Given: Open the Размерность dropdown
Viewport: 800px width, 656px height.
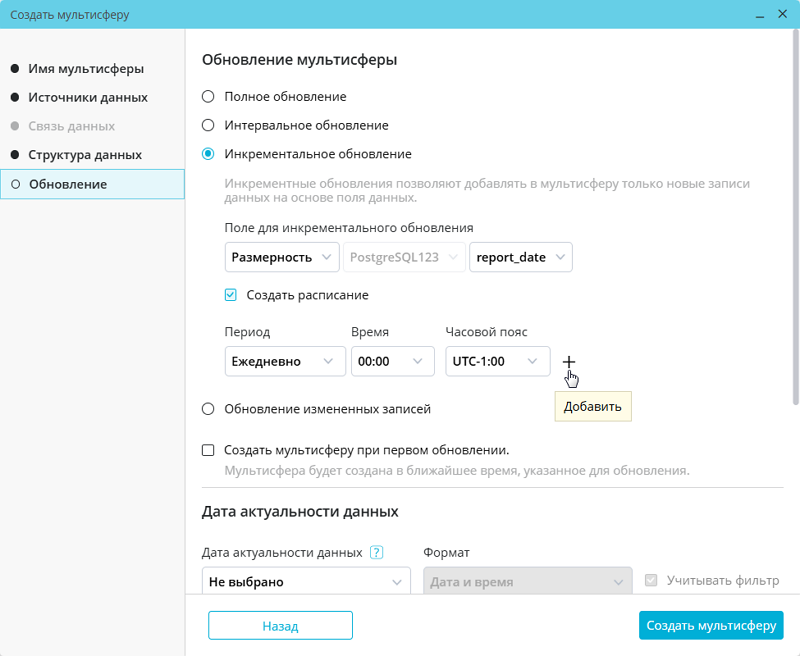Looking at the screenshot, I should (282, 257).
